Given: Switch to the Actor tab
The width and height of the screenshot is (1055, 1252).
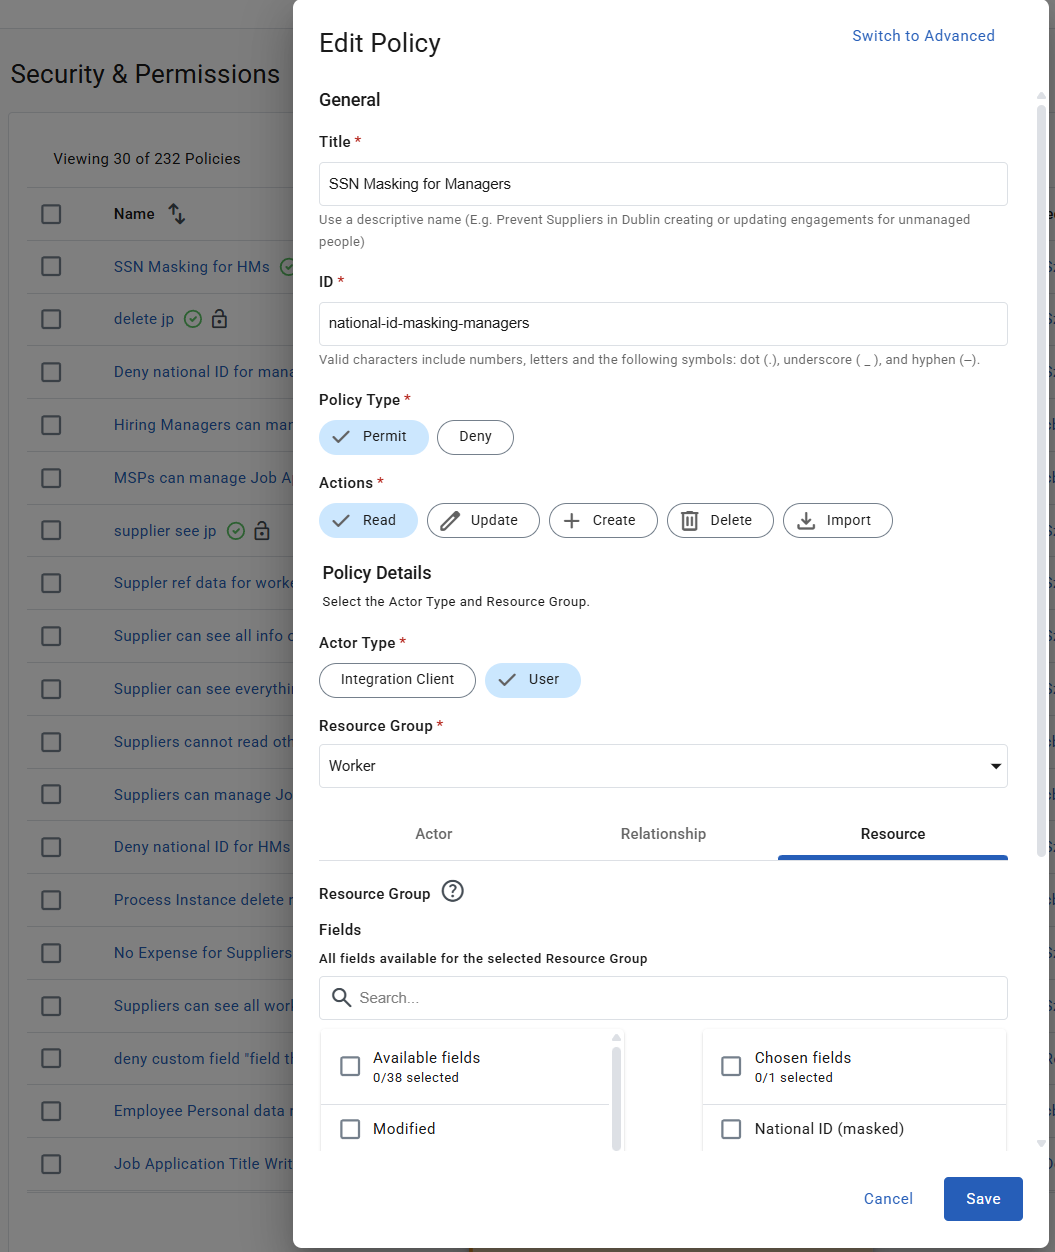Looking at the screenshot, I should [x=433, y=834].
